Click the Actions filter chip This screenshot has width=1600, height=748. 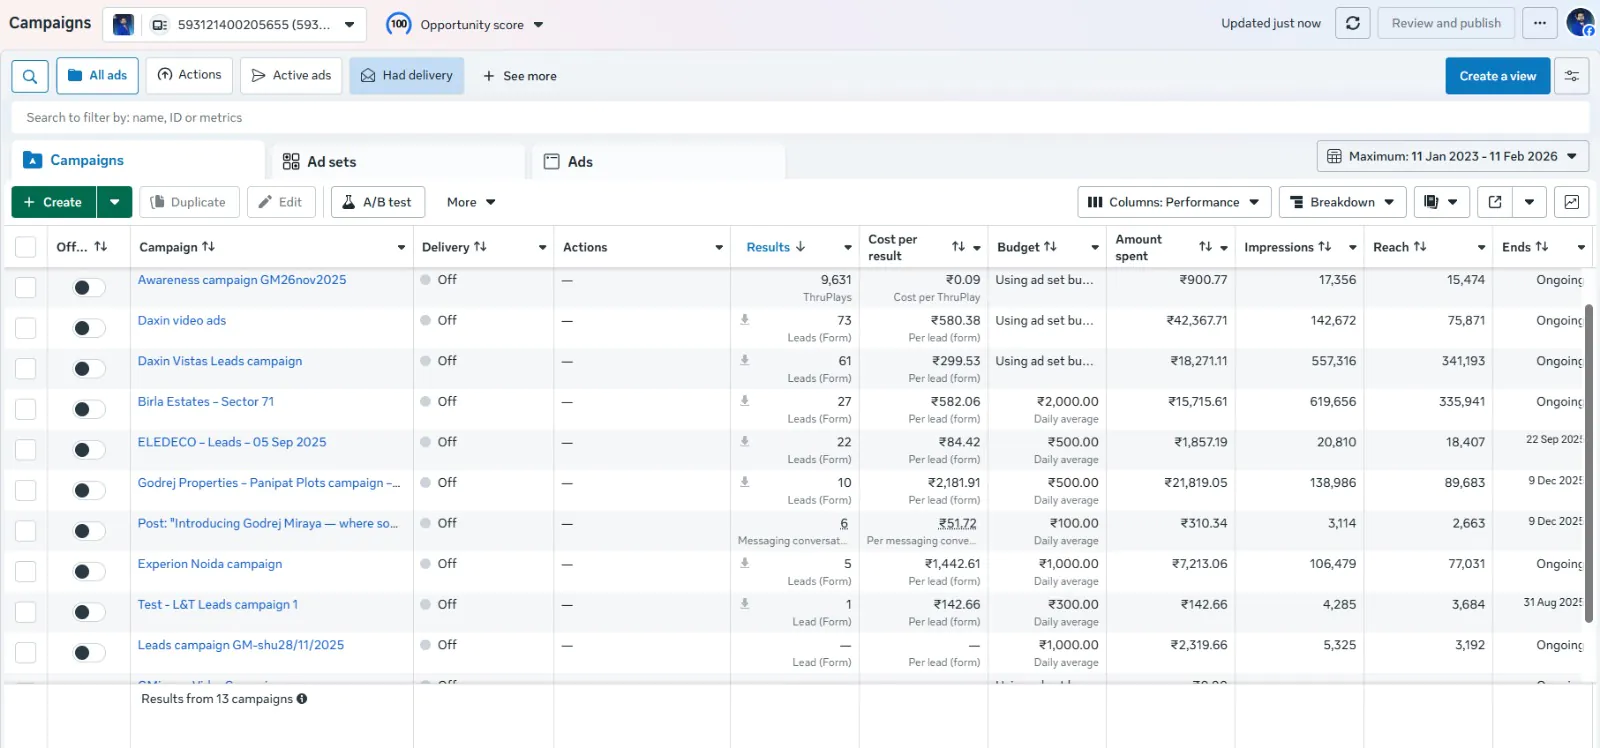(x=190, y=75)
